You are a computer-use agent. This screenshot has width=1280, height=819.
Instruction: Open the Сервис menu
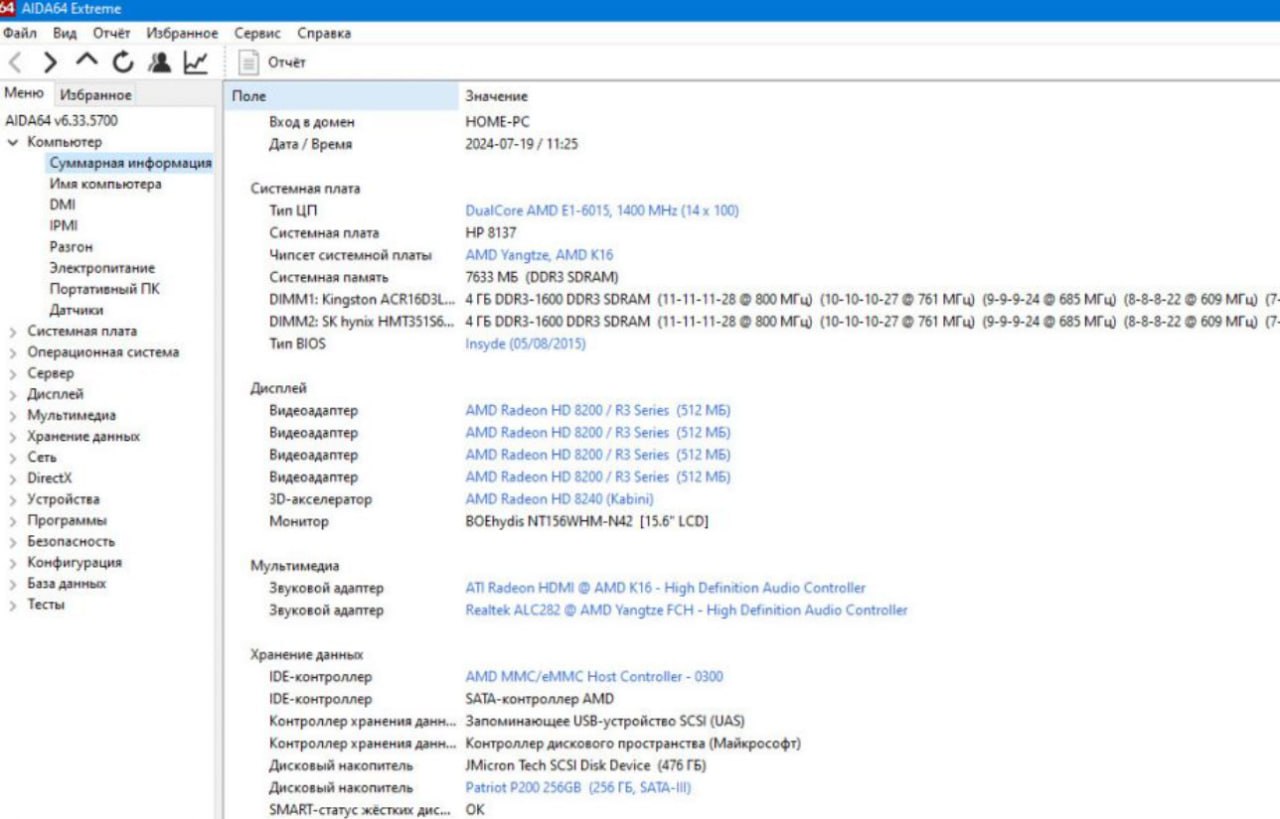[258, 33]
